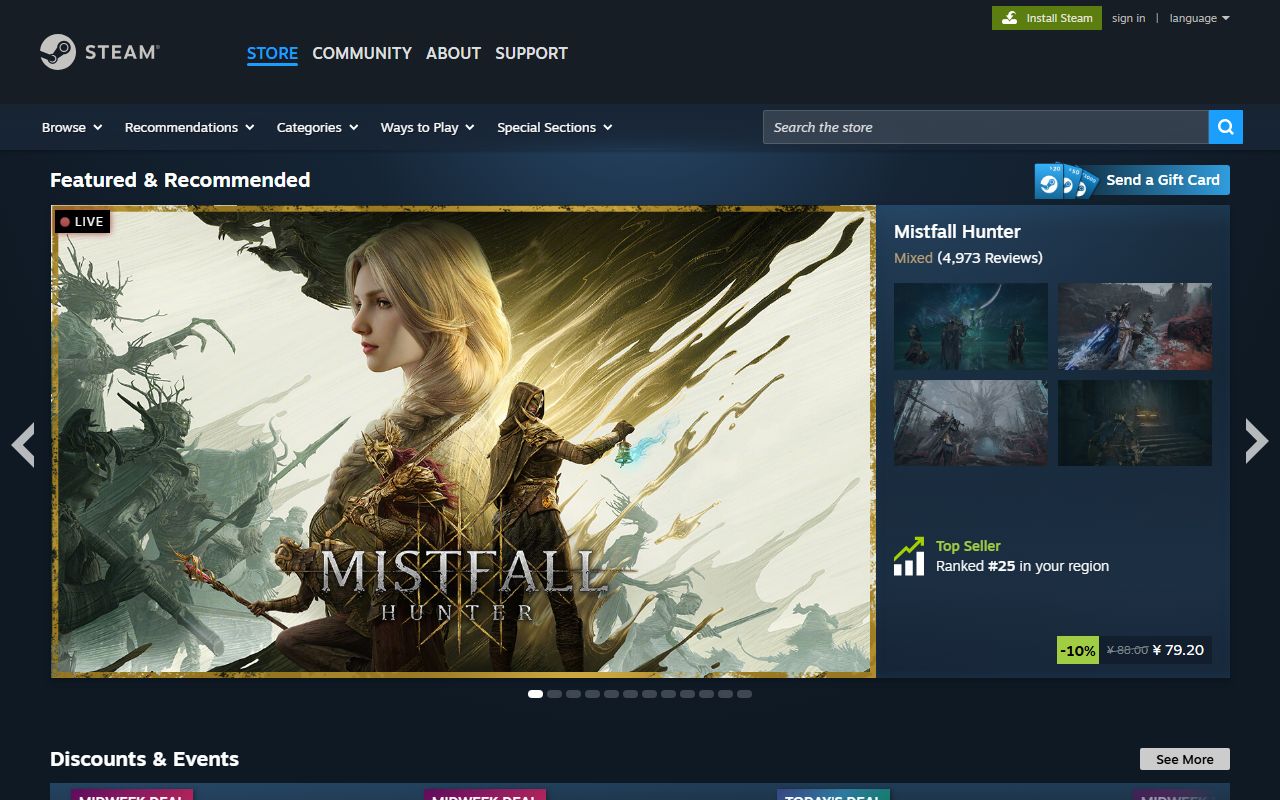
Task: Click the Top Seller chart icon
Action: [x=909, y=556]
